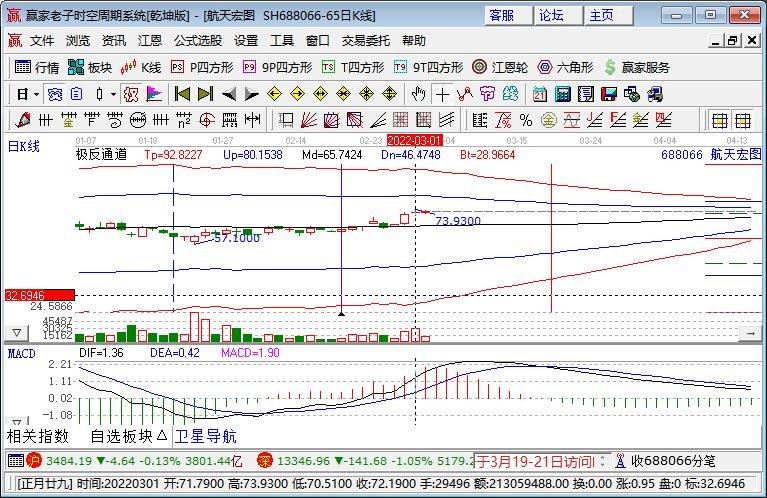Click the 论坛 button
The height and width of the screenshot is (498, 767).
[558, 16]
